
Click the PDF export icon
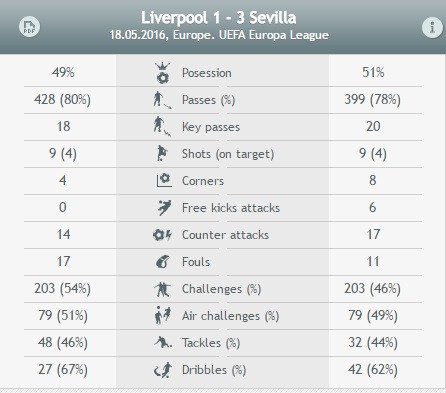click(29, 27)
